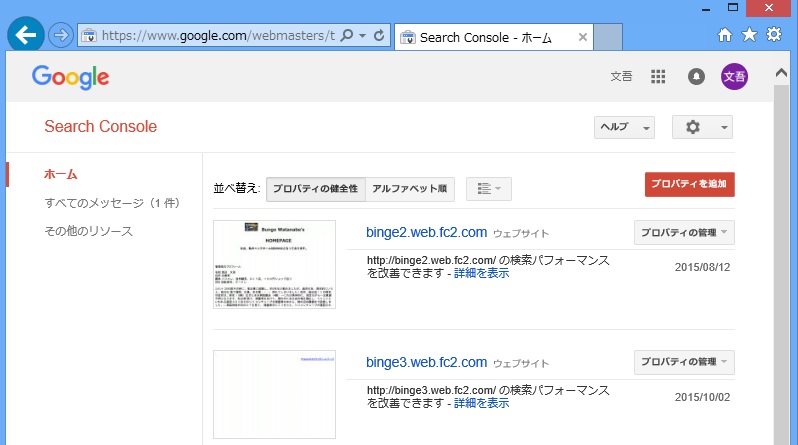The height and width of the screenshot is (445, 798).
Task: Focus the URL address field
Action: coord(218,35)
